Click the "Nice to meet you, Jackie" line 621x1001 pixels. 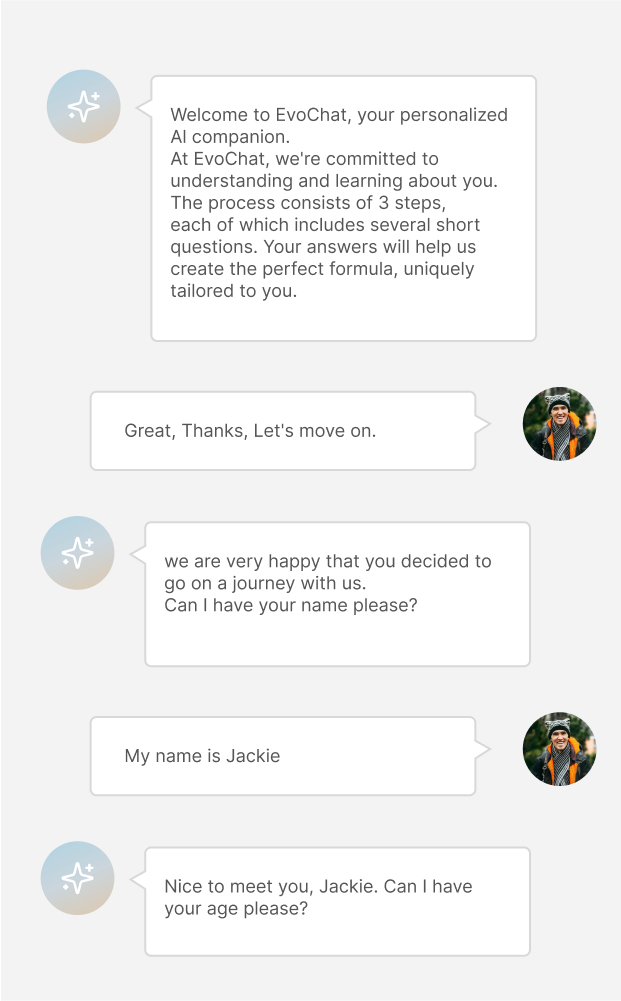(x=318, y=886)
